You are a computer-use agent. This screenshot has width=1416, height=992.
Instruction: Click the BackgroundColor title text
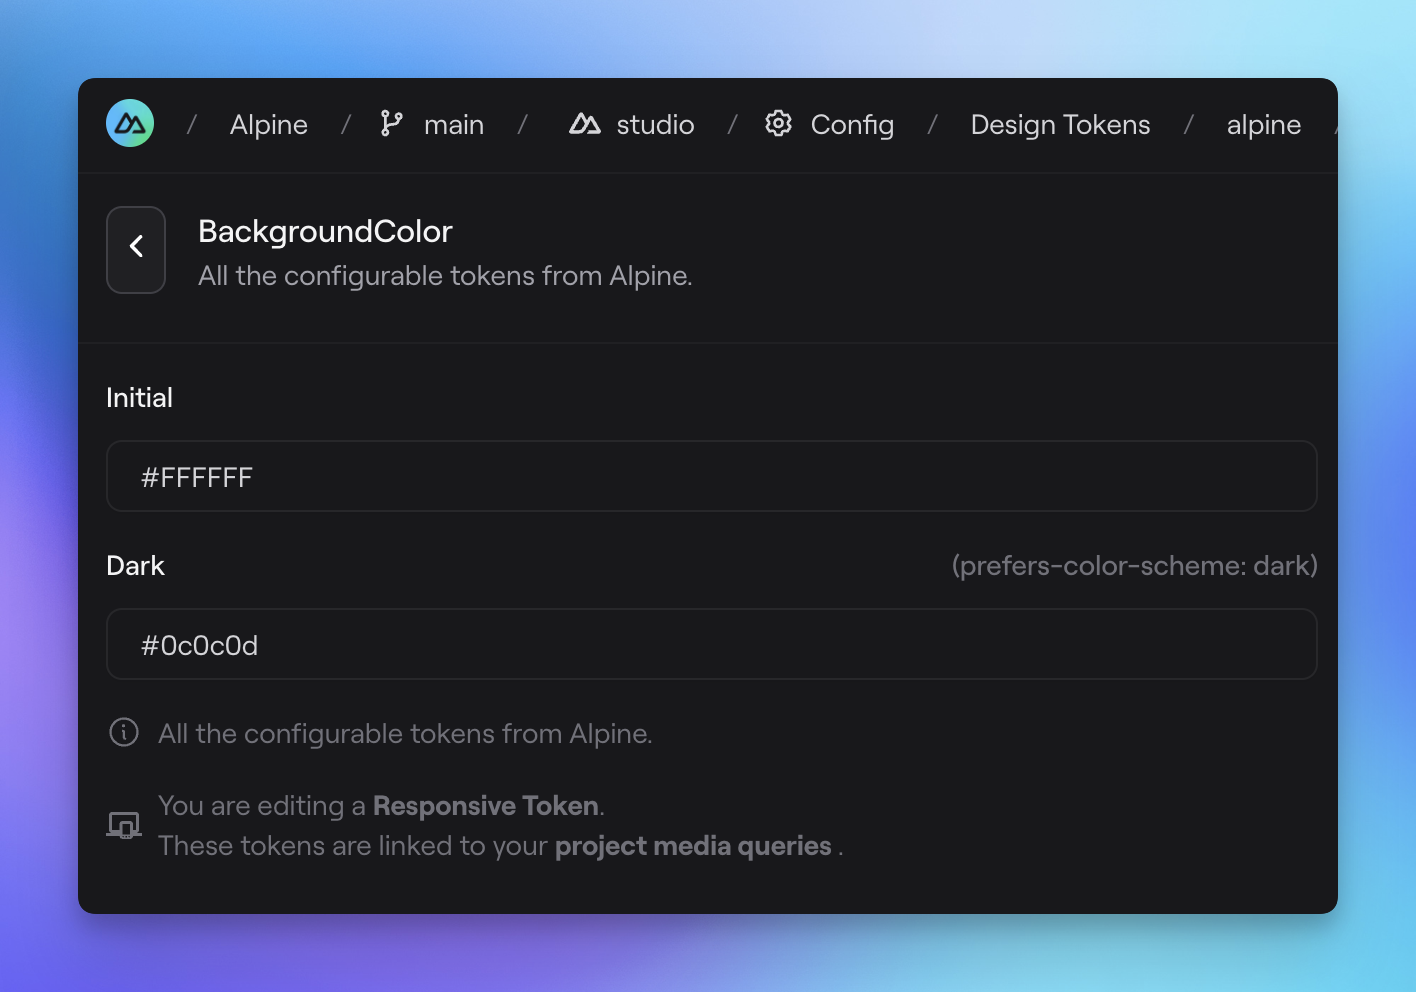point(324,231)
